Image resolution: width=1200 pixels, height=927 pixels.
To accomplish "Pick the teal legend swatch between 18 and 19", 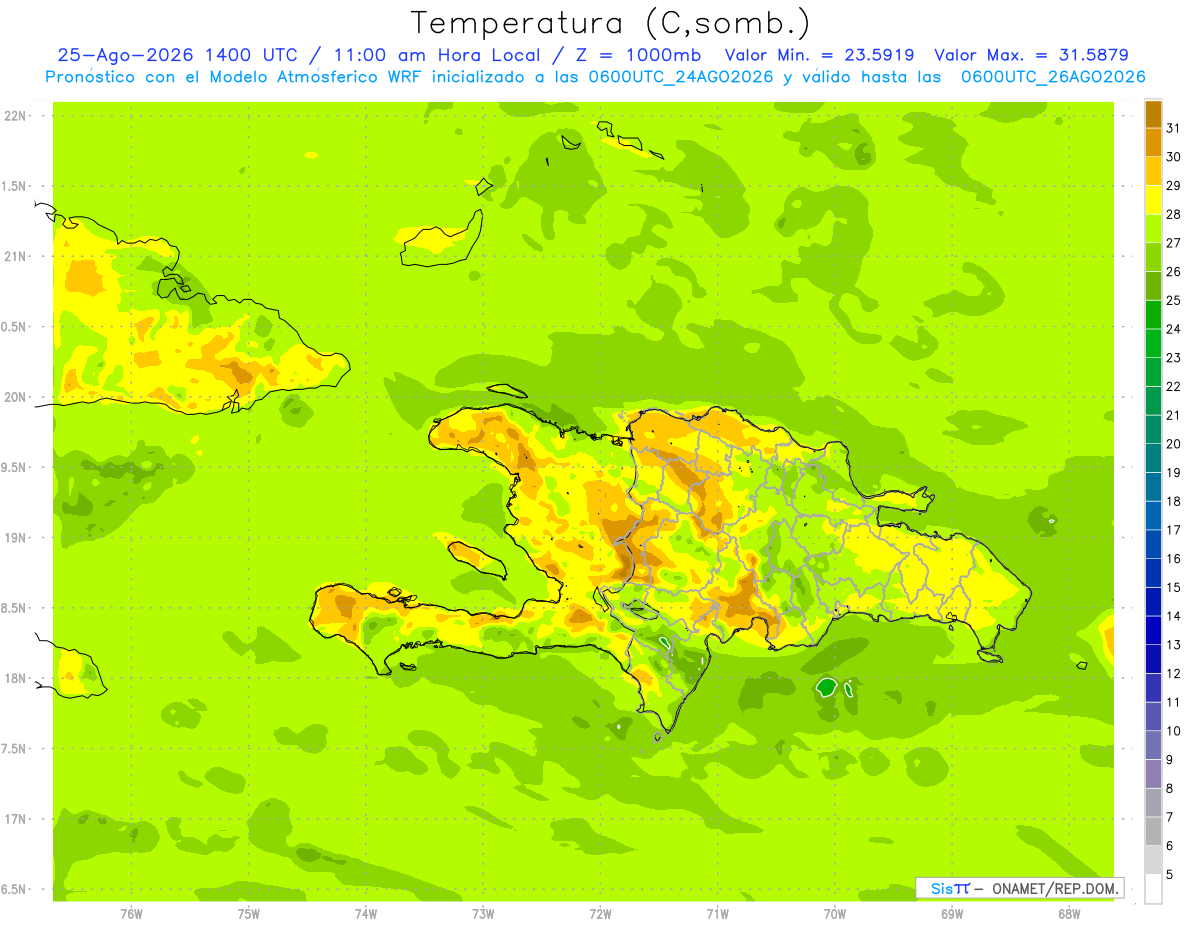I will click(1153, 486).
